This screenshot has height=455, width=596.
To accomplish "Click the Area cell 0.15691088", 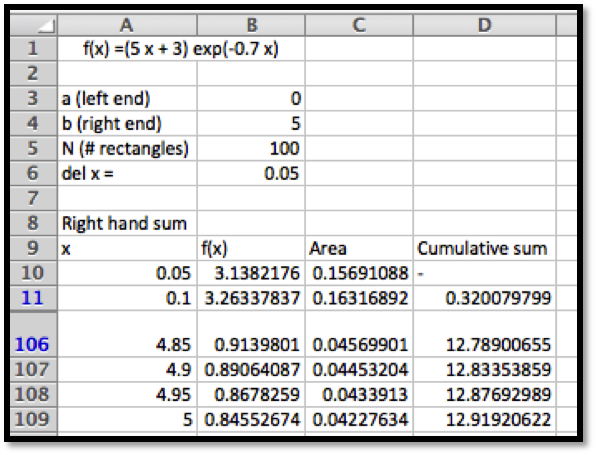I will pyautogui.click(x=359, y=273).
